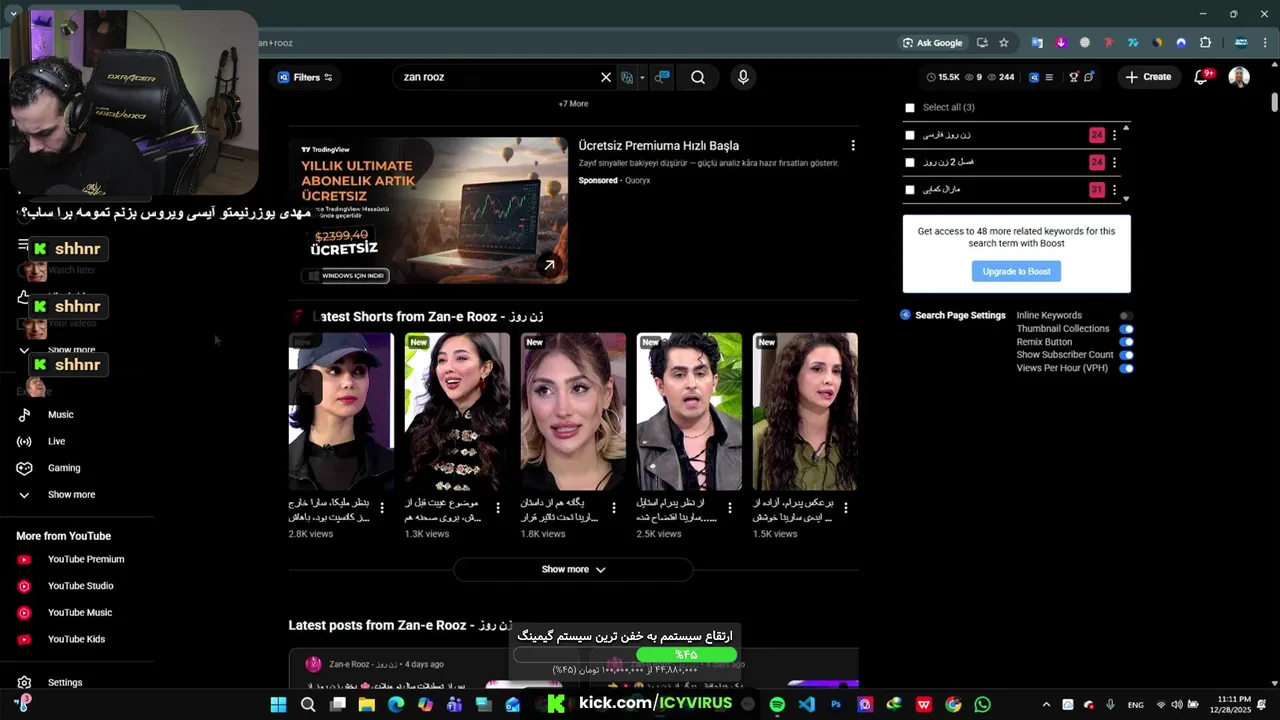
Task: Open the Filters button
Action: [305, 77]
